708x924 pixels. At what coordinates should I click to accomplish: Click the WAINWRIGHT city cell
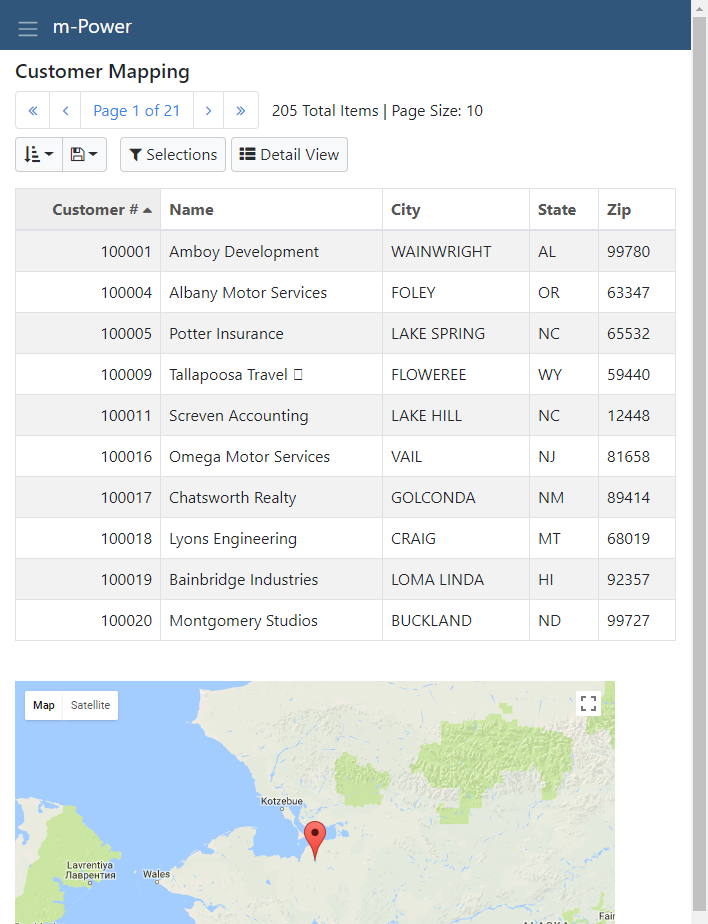pyautogui.click(x=456, y=252)
